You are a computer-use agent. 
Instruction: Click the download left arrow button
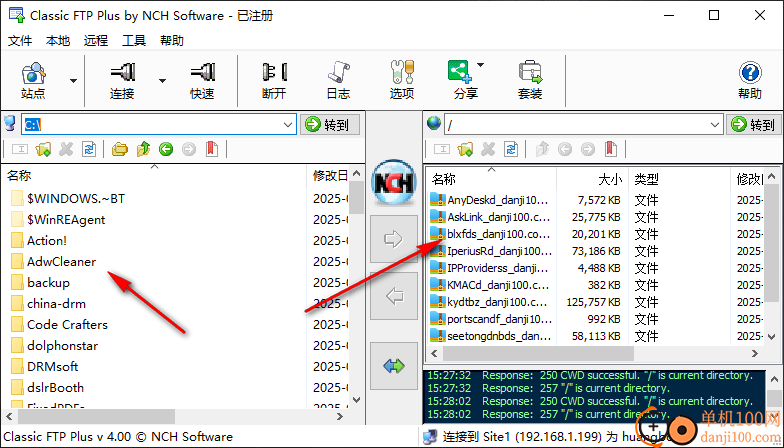tap(394, 296)
